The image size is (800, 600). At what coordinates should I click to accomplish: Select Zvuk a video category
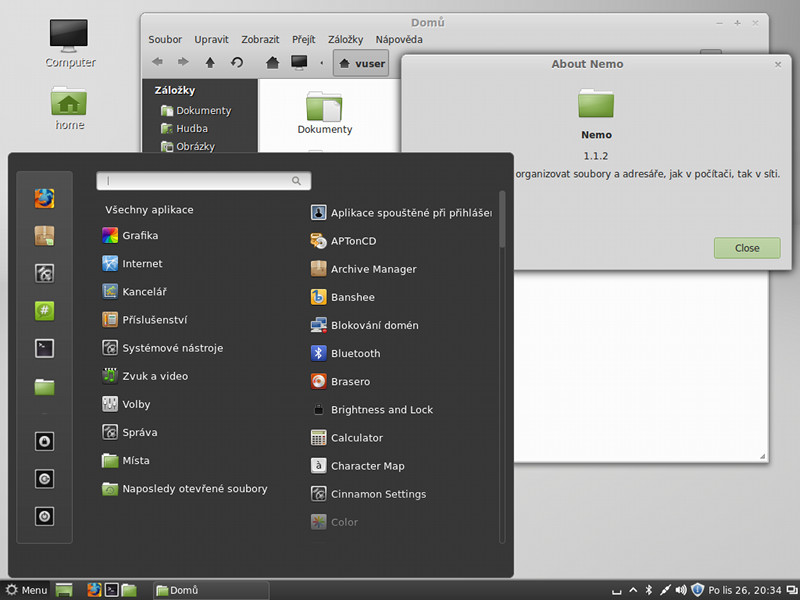[145, 376]
